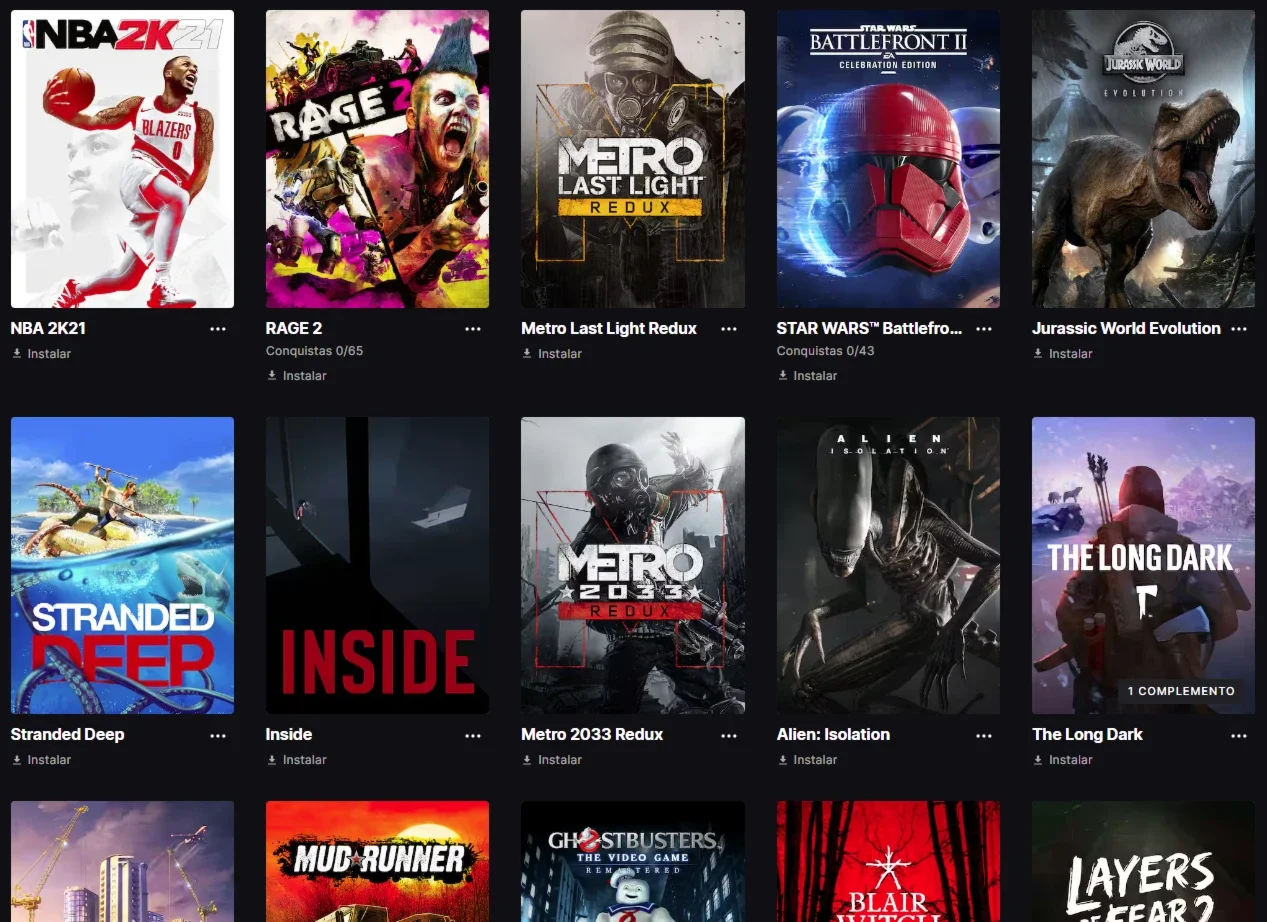Viewport: 1267px width, 922px height.
Task: Click Instalar under STAR WARS Battlefront
Action: pyautogui.click(x=807, y=376)
